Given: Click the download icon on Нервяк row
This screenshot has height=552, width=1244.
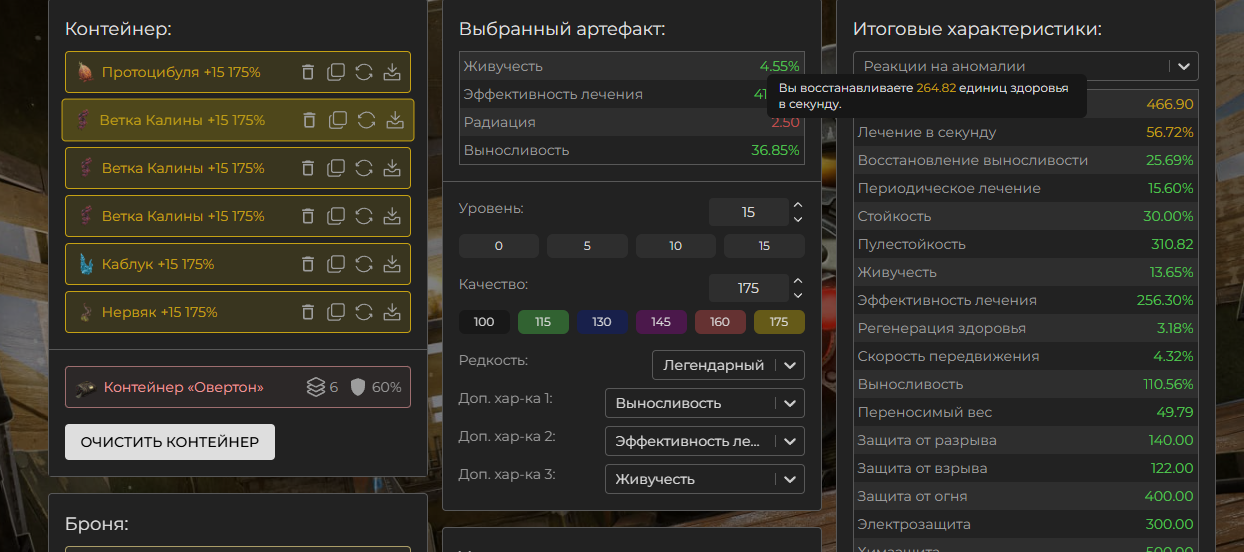Looking at the screenshot, I should coord(392,312).
